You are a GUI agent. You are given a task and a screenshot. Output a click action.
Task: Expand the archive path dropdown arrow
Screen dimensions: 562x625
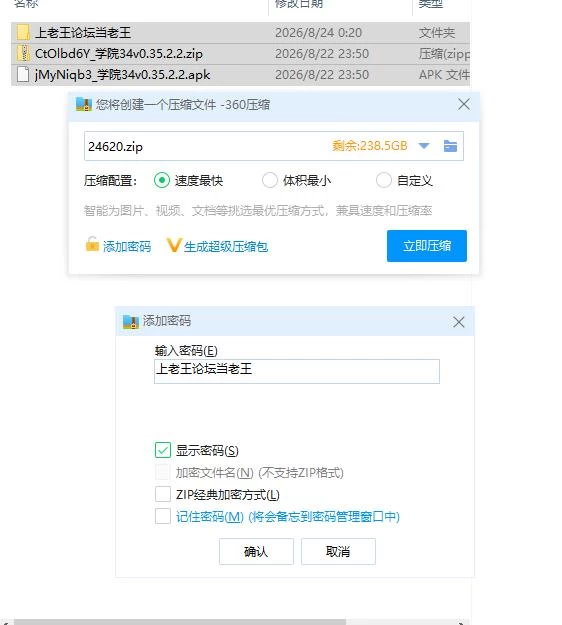click(424, 146)
